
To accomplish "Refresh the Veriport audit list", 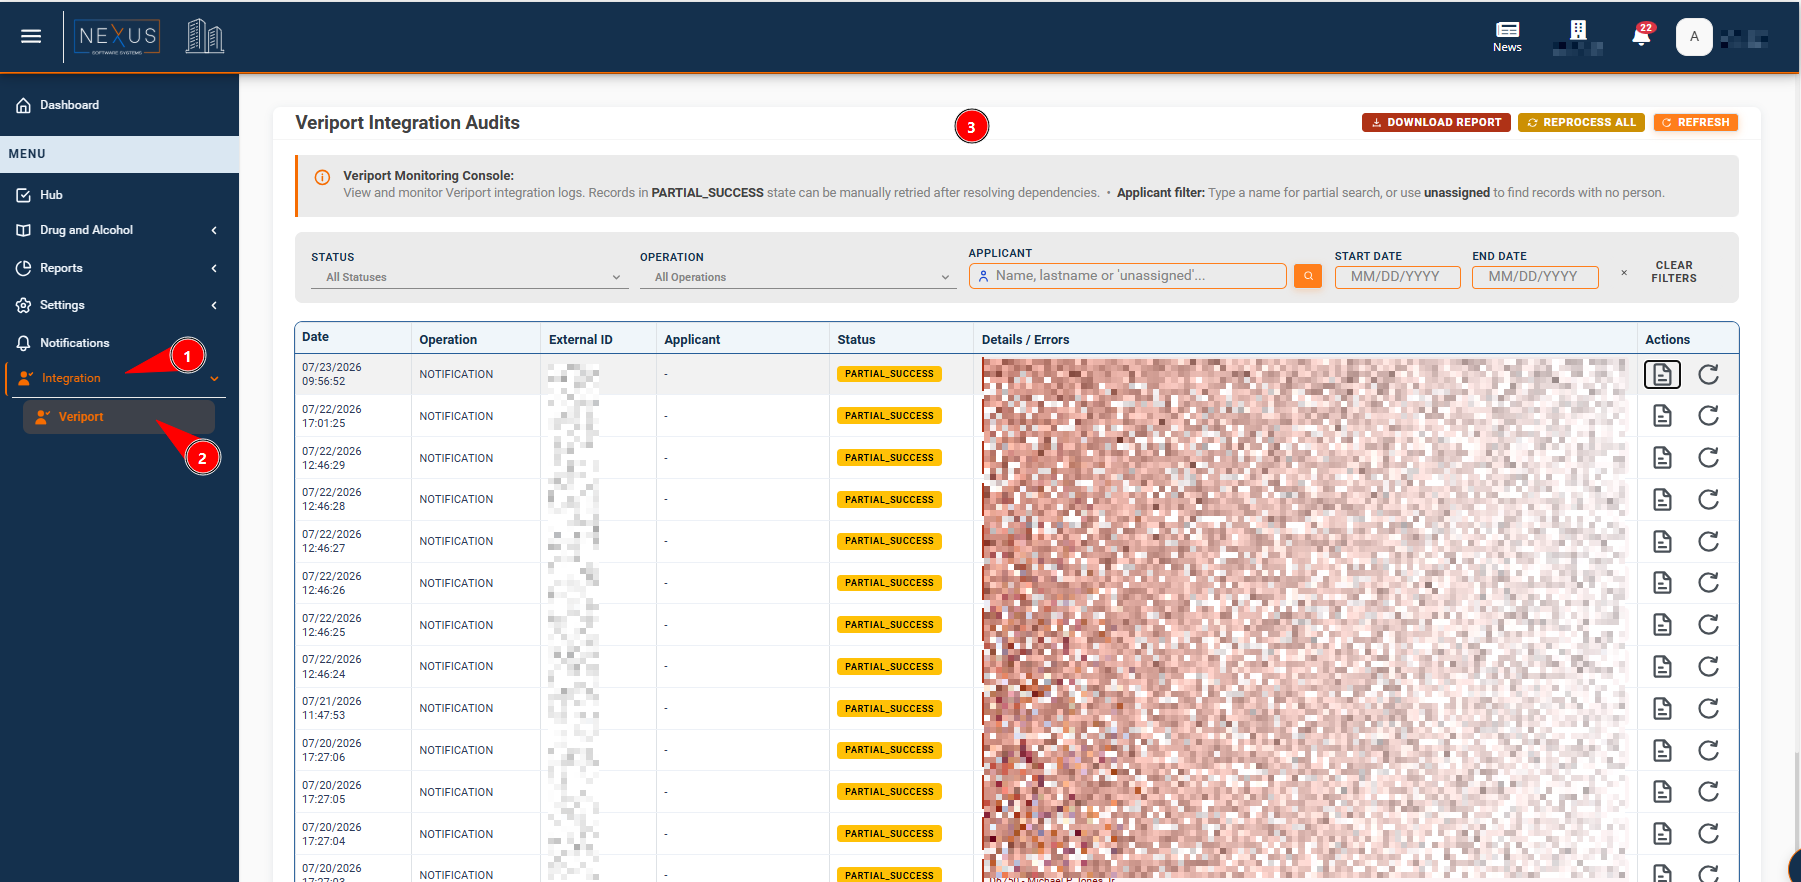I will point(1695,122).
